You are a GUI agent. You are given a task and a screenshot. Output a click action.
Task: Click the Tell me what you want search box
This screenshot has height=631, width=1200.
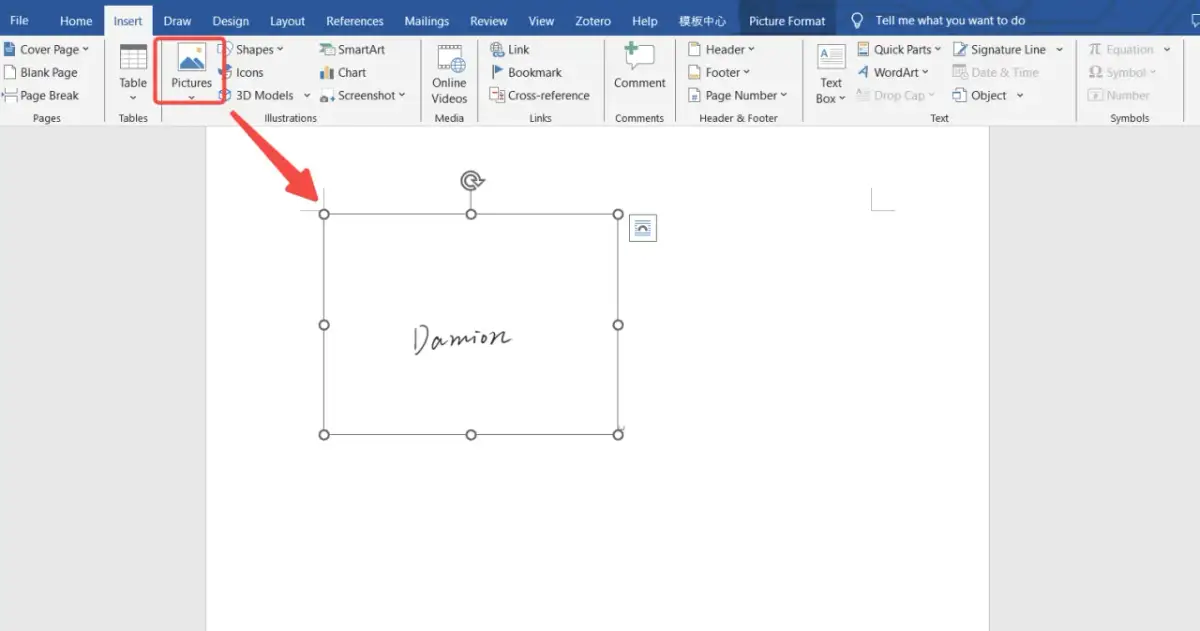[948, 20]
